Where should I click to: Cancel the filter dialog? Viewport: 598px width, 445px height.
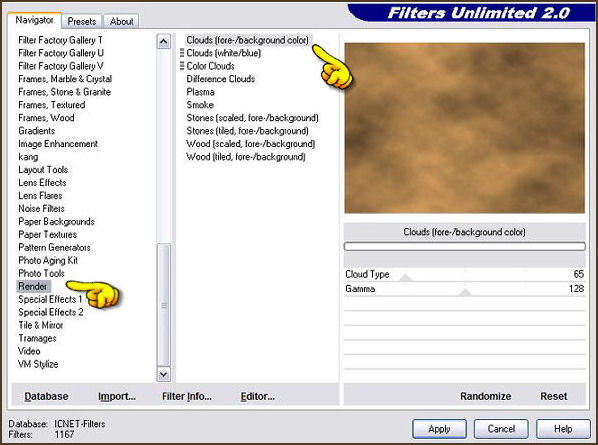tap(501, 429)
